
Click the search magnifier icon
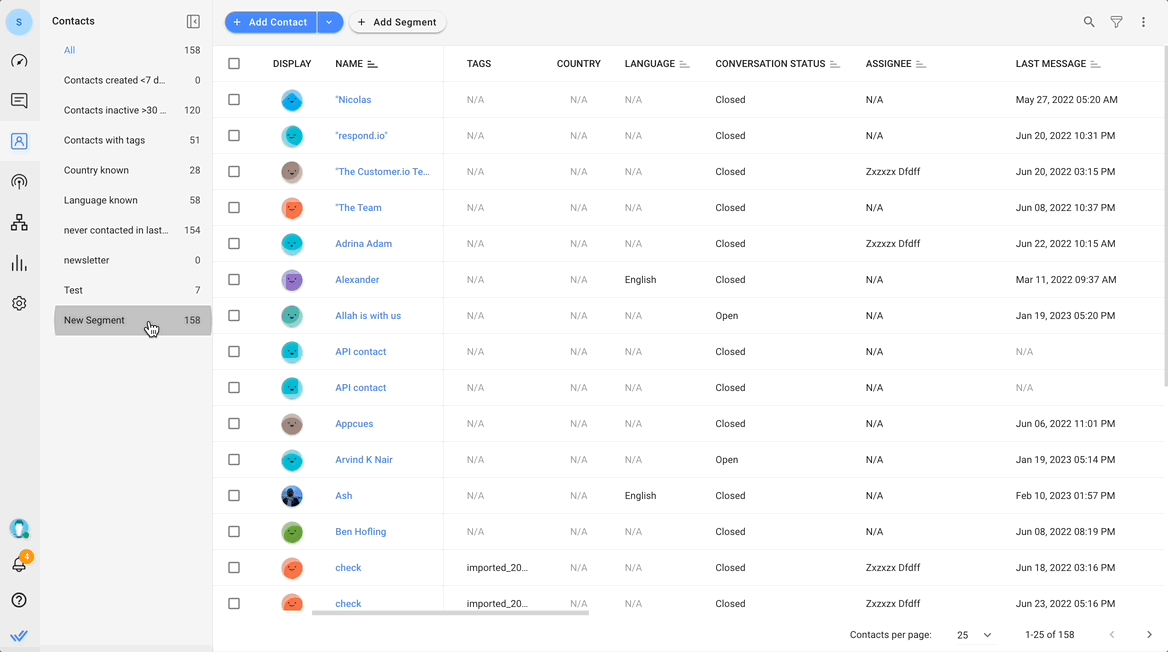(1089, 22)
